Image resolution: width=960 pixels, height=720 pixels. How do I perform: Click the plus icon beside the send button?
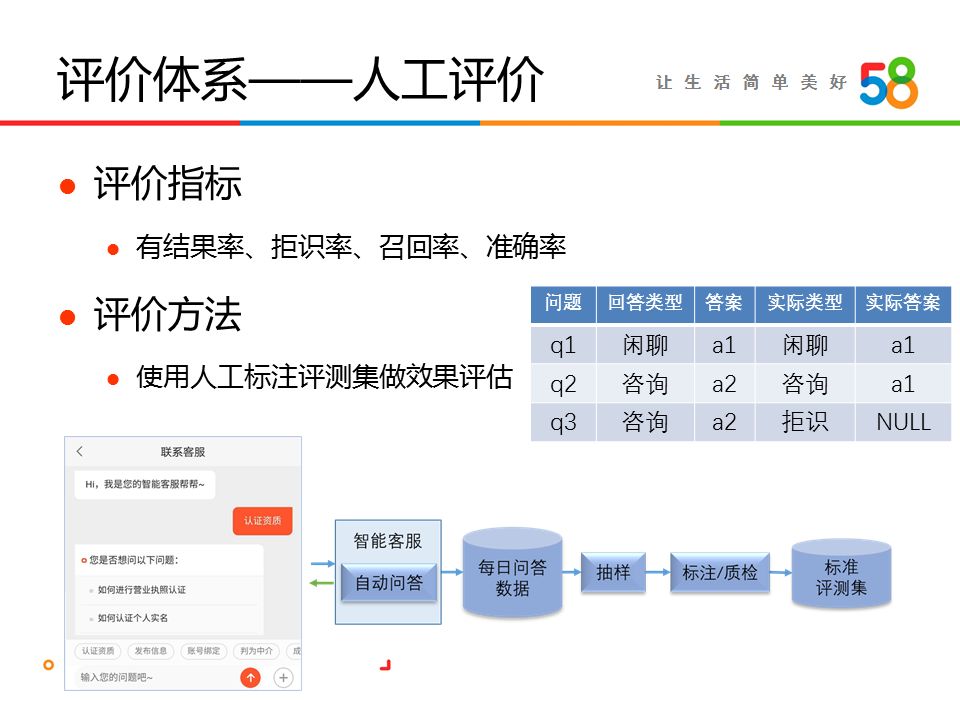pos(283,677)
